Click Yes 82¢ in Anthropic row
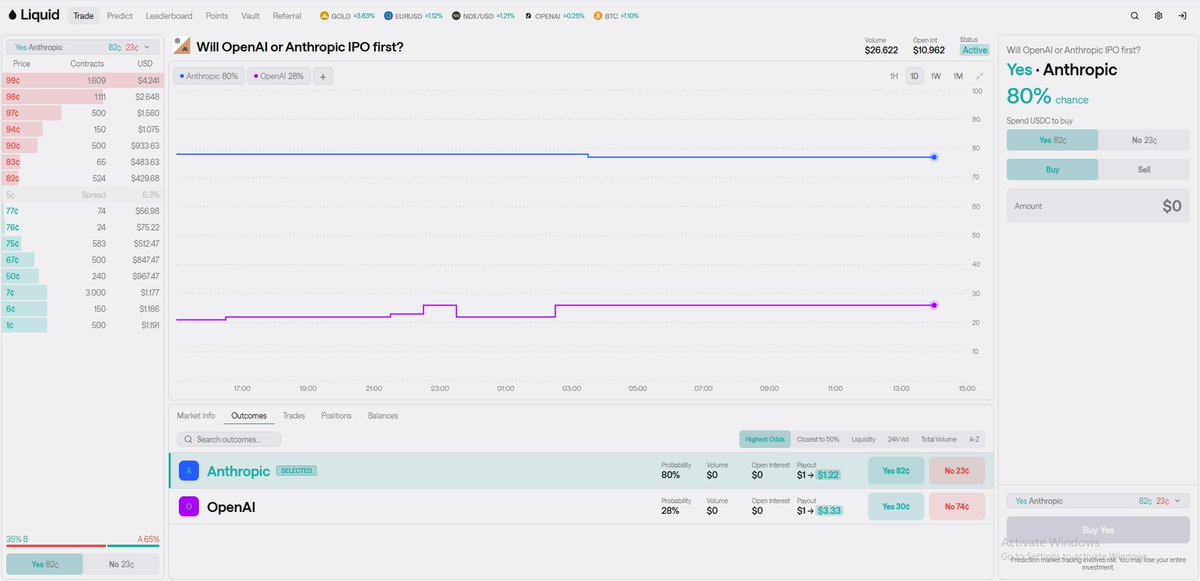The height and width of the screenshot is (581, 1200). click(895, 471)
